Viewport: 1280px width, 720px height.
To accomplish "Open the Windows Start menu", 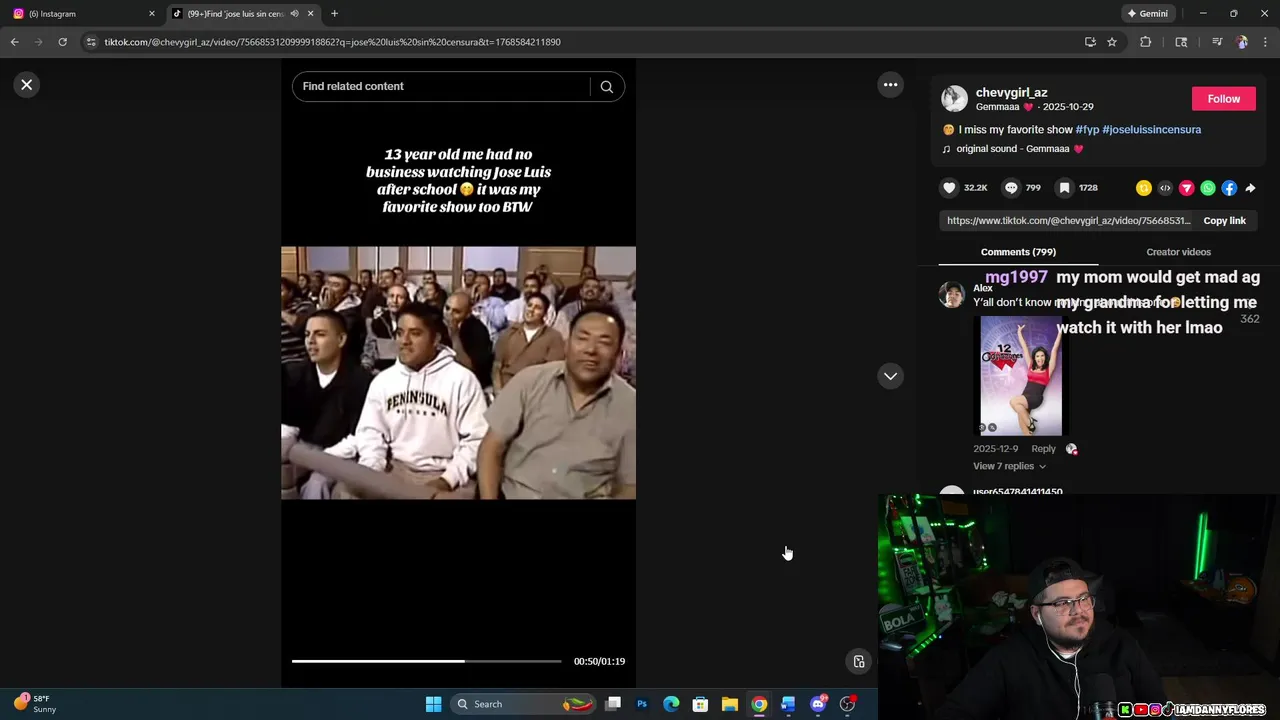I will pos(433,704).
